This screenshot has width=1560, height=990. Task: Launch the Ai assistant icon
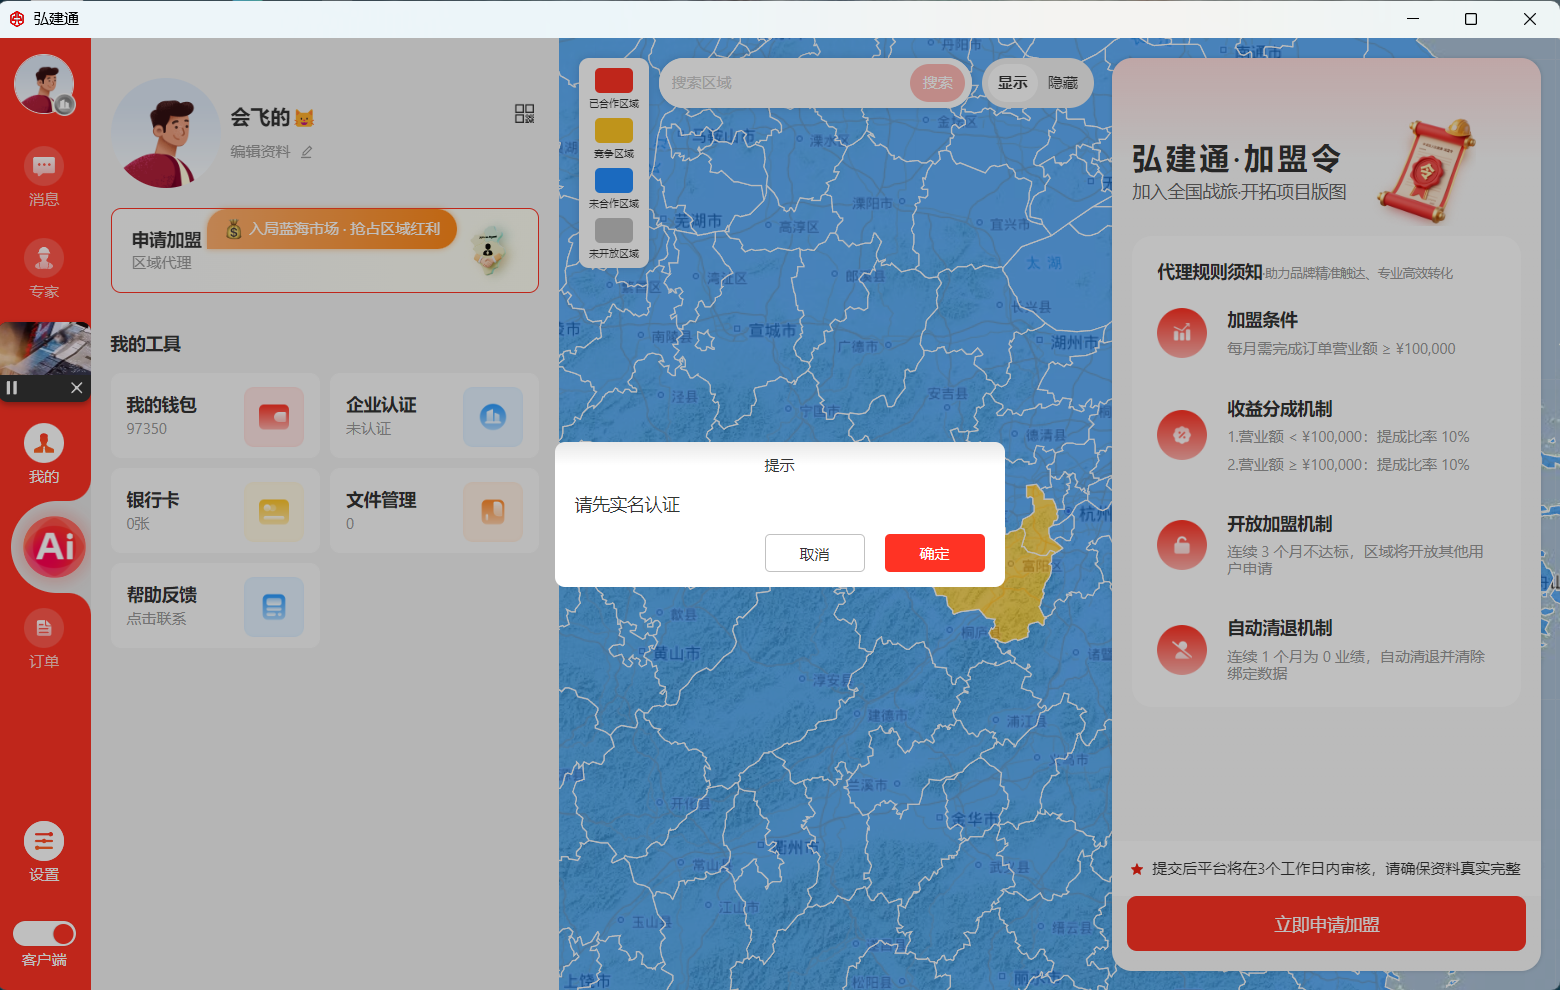click(55, 547)
